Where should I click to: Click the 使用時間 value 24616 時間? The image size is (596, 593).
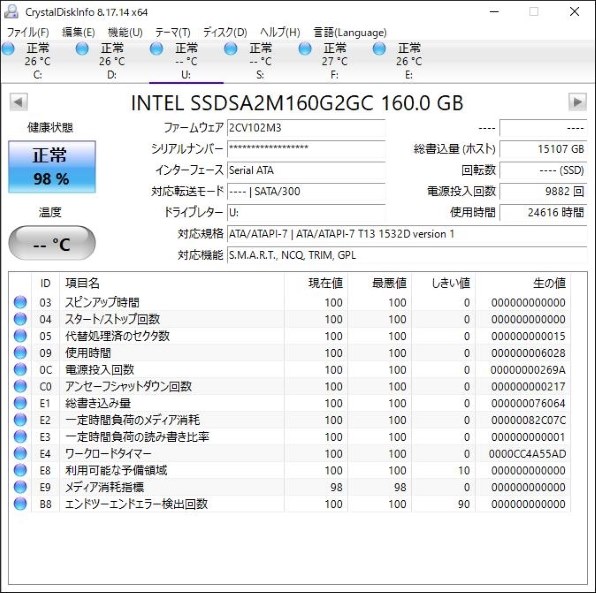pos(543,212)
